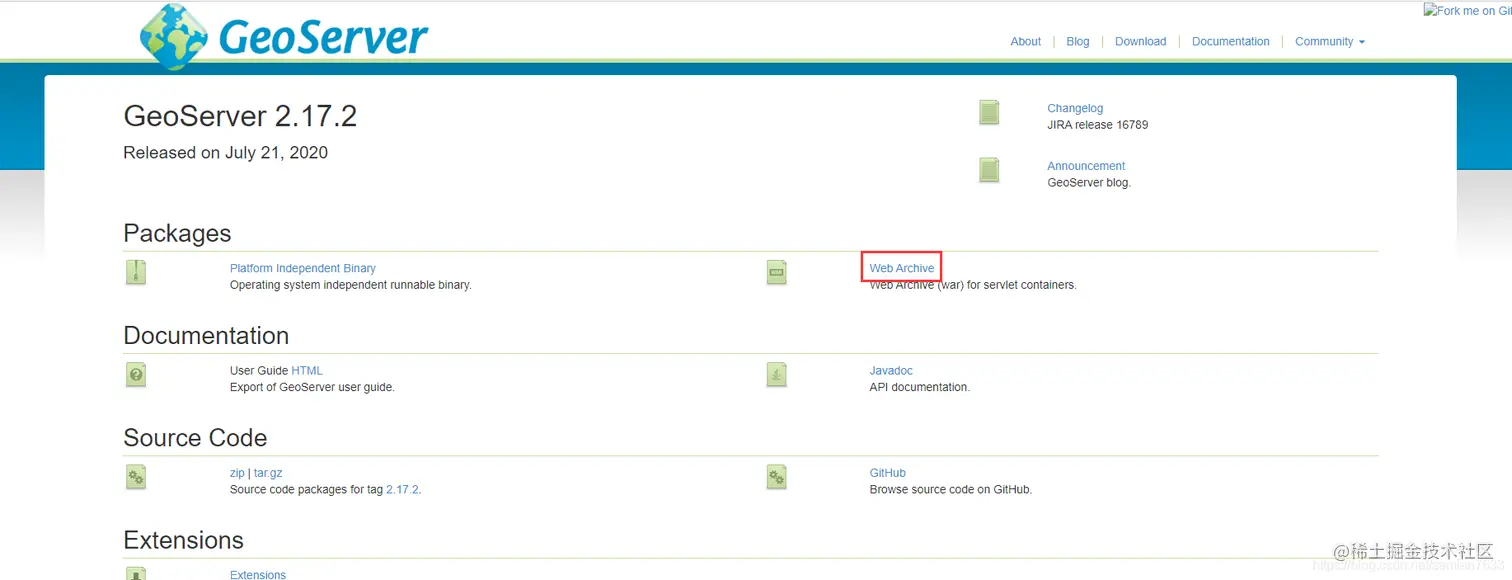Screen dimensions: 1512x580
Task: Click the Source Code section heading
Action: coord(195,438)
